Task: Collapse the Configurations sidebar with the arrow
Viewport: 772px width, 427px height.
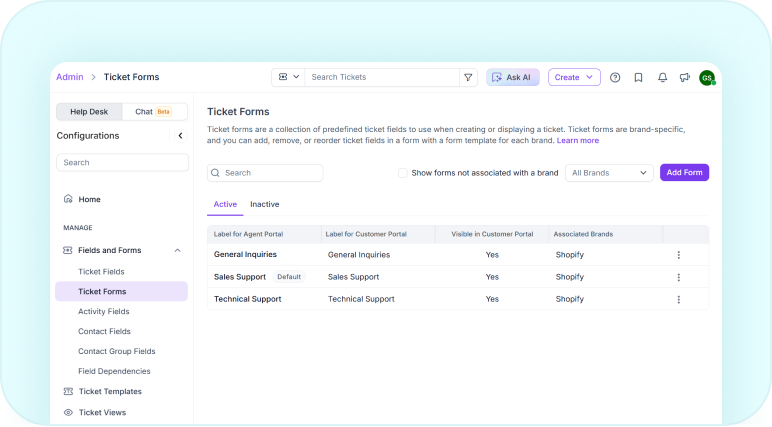Action: tap(180, 135)
